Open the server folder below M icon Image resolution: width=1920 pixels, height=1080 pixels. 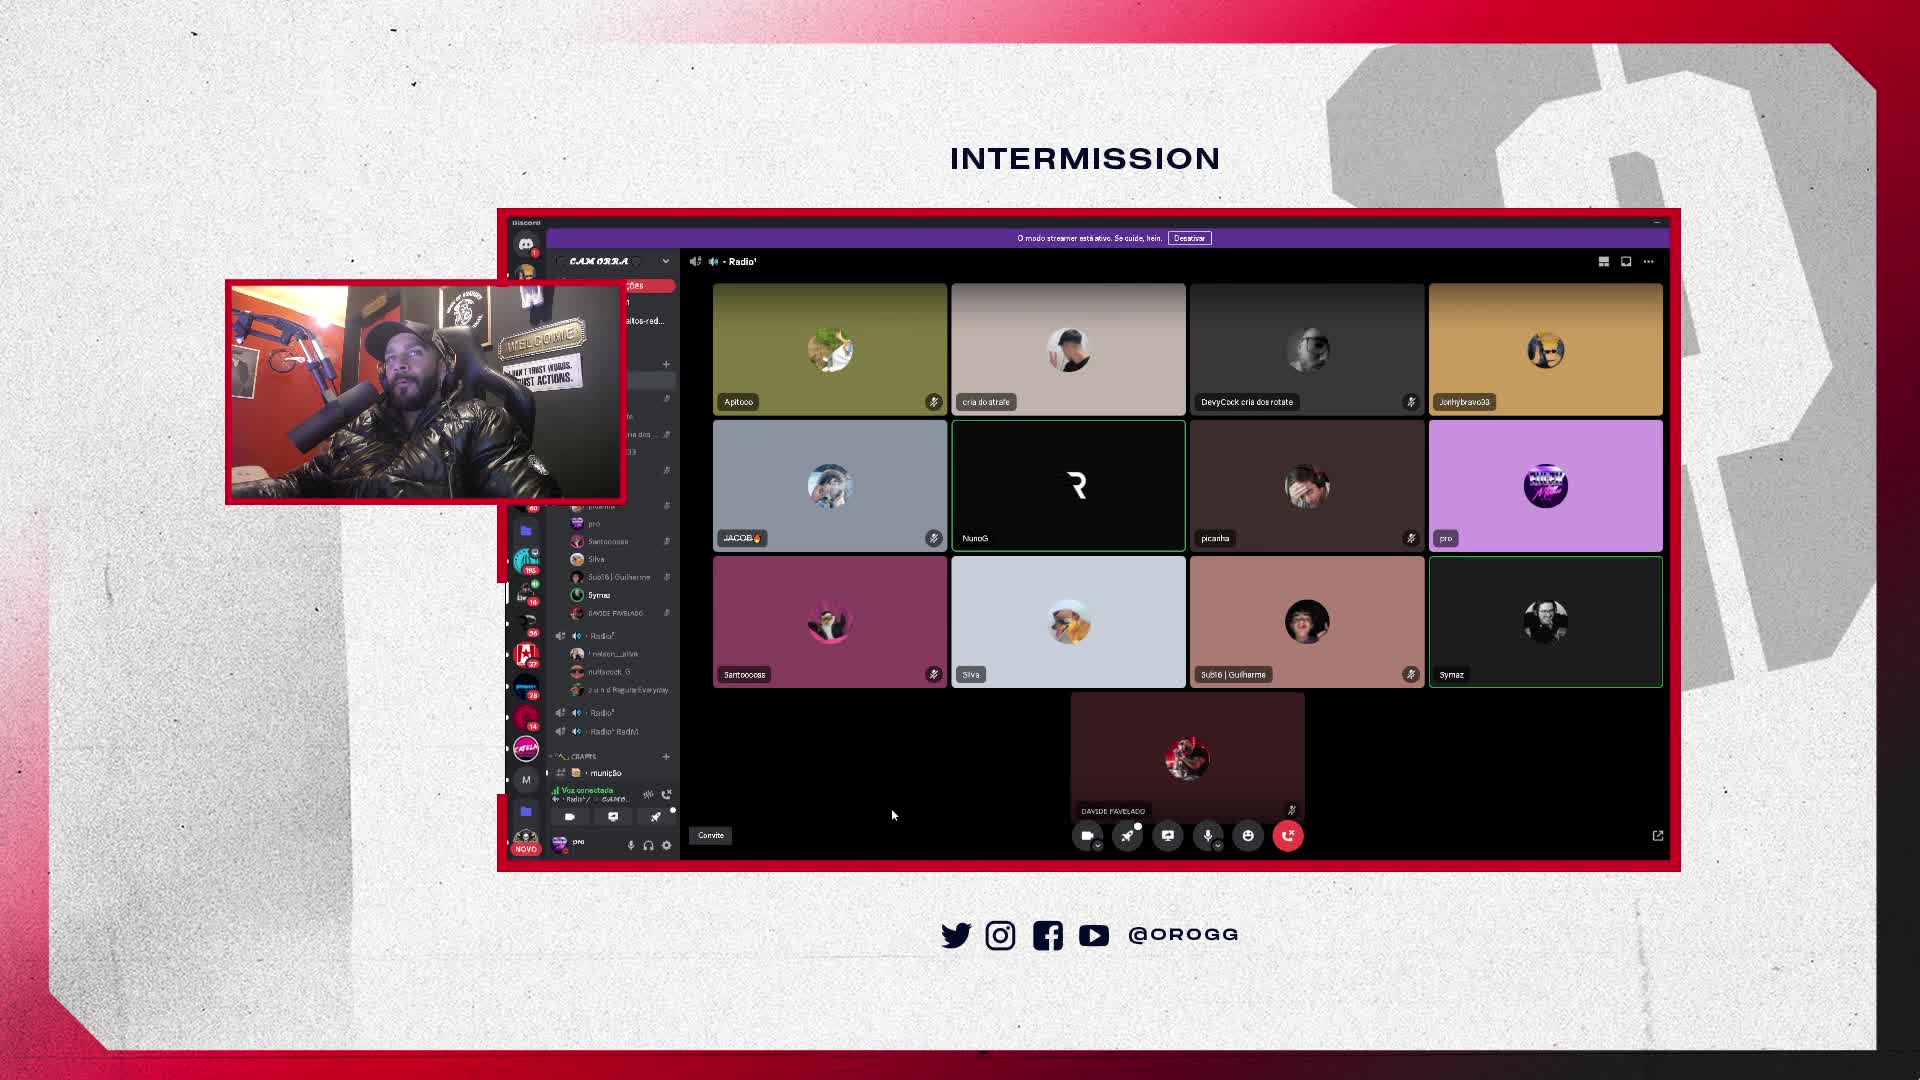[x=526, y=811]
